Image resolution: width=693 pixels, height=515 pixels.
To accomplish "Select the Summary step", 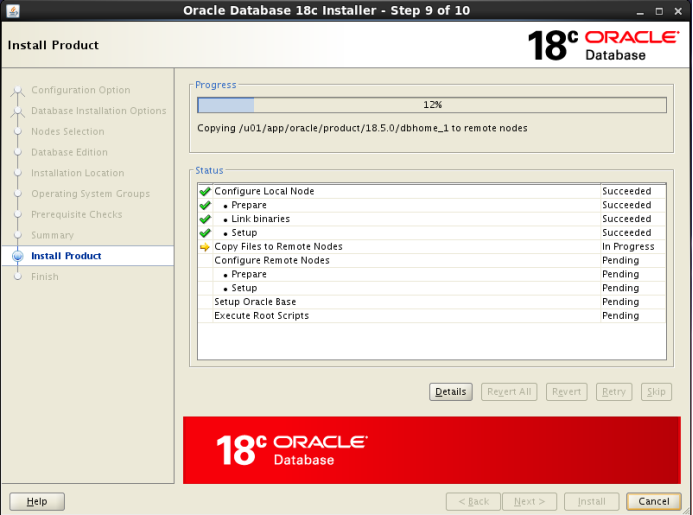I will (x=53, y=236).
